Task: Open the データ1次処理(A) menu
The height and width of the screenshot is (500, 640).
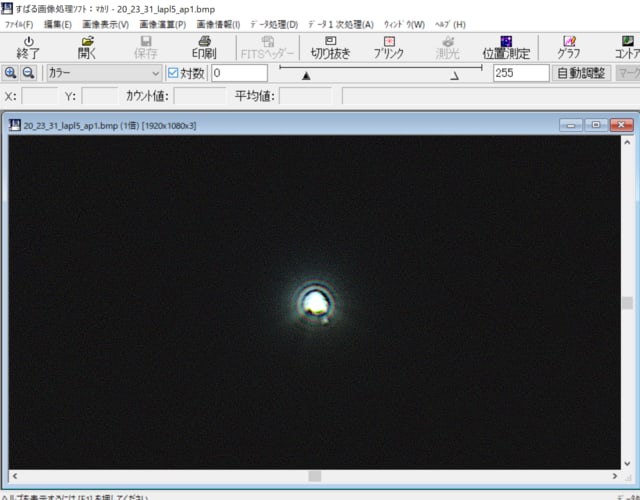Action: point(341,24)
